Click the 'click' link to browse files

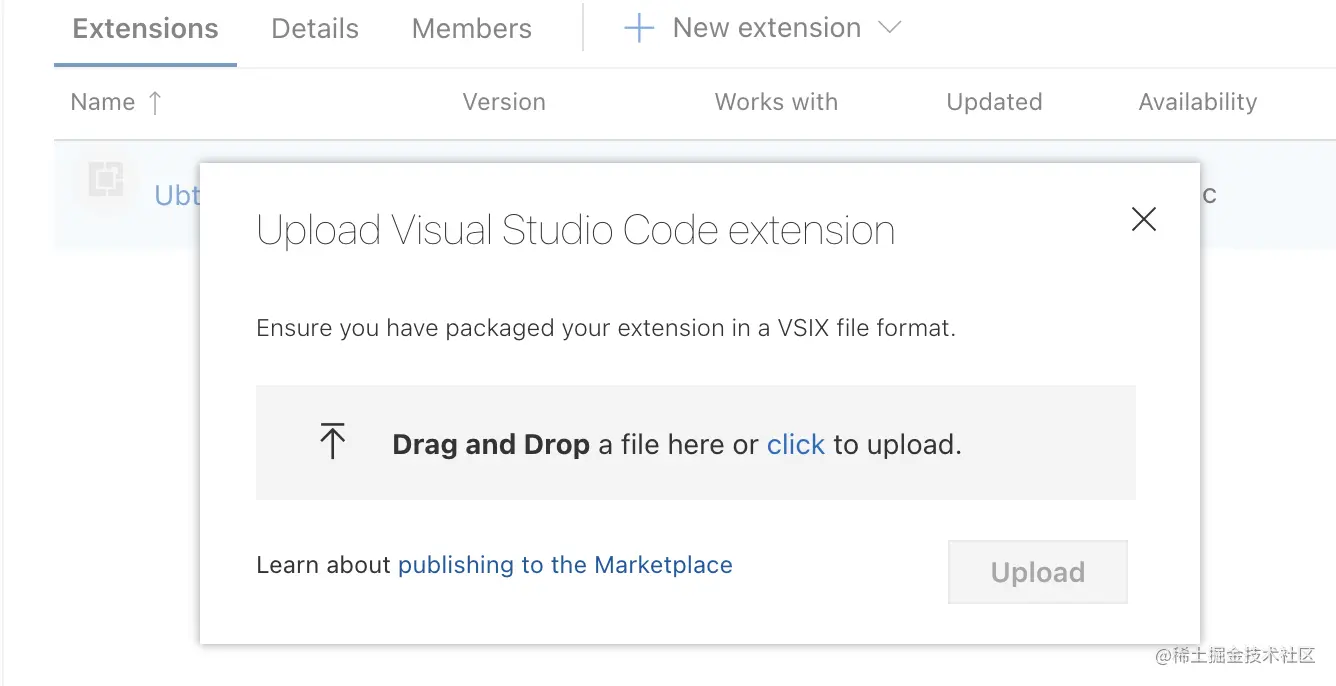point(795,444)
